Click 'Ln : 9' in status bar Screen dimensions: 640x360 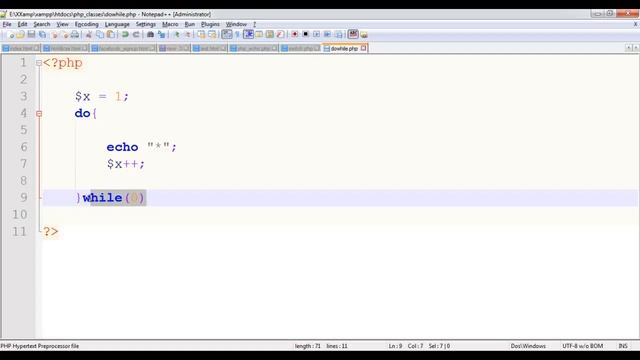point(395,346)
